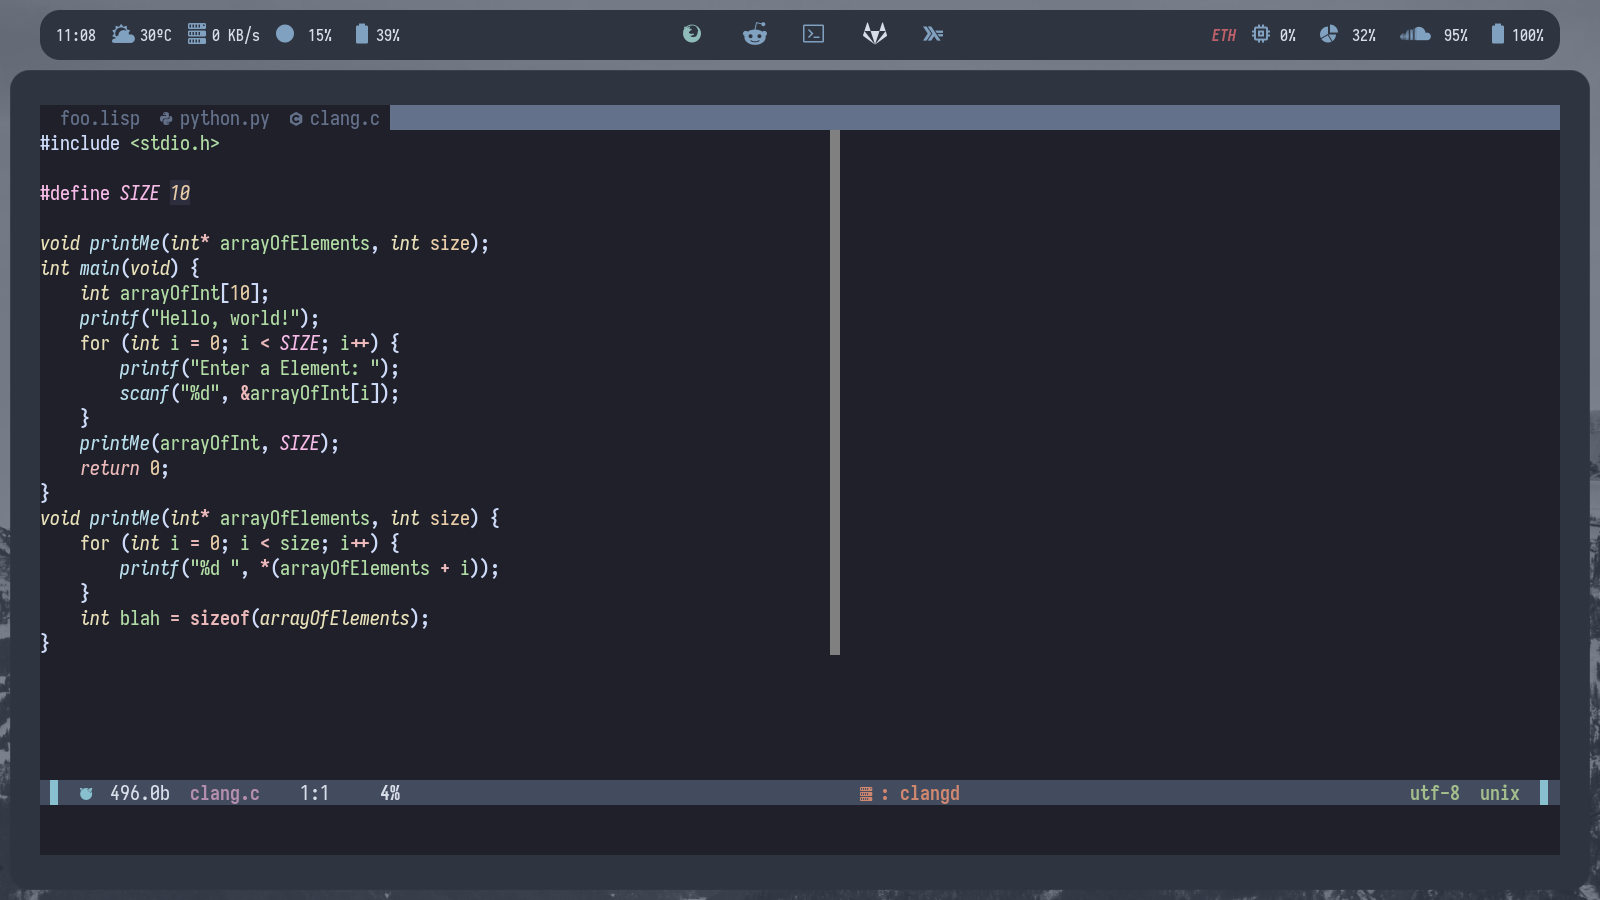Select the clang.c tab
Screen dimensions: 1600x900
pos(335,118)
